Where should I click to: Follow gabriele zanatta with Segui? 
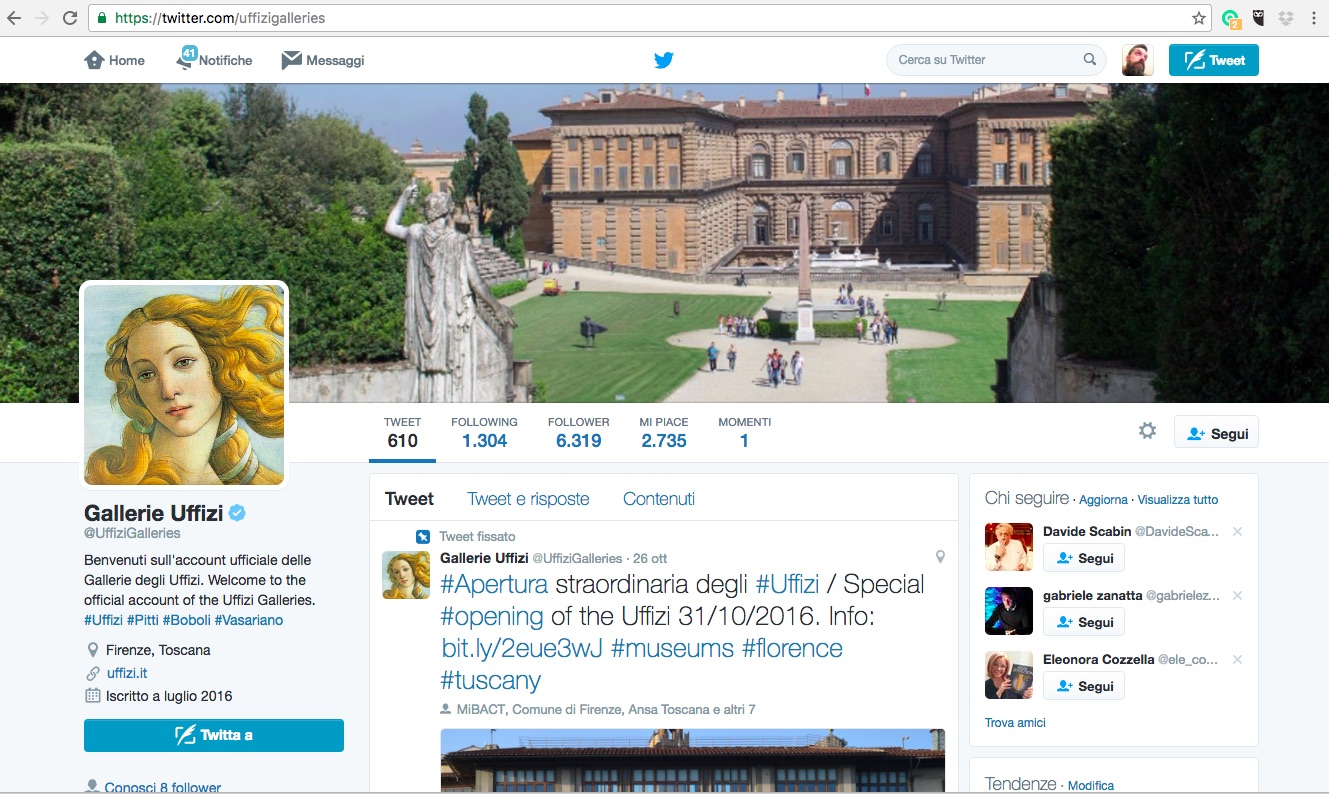(1084, 622)
